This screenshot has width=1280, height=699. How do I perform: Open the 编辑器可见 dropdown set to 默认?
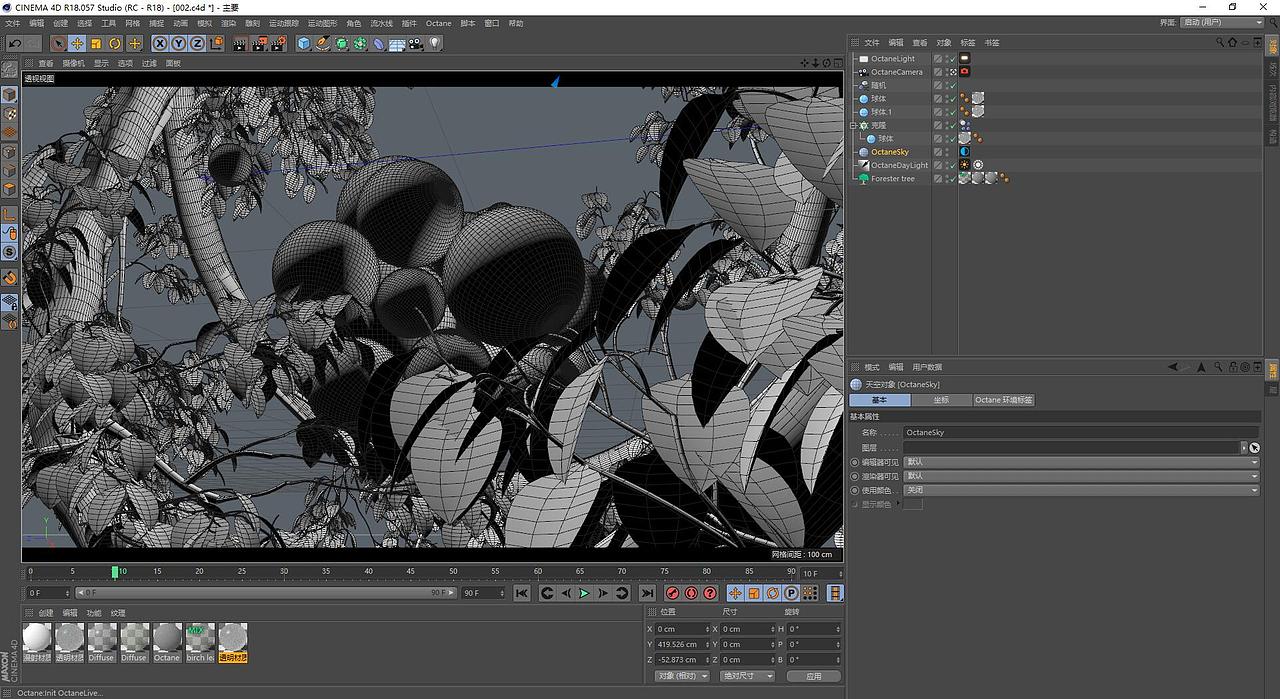(1080, 461)
